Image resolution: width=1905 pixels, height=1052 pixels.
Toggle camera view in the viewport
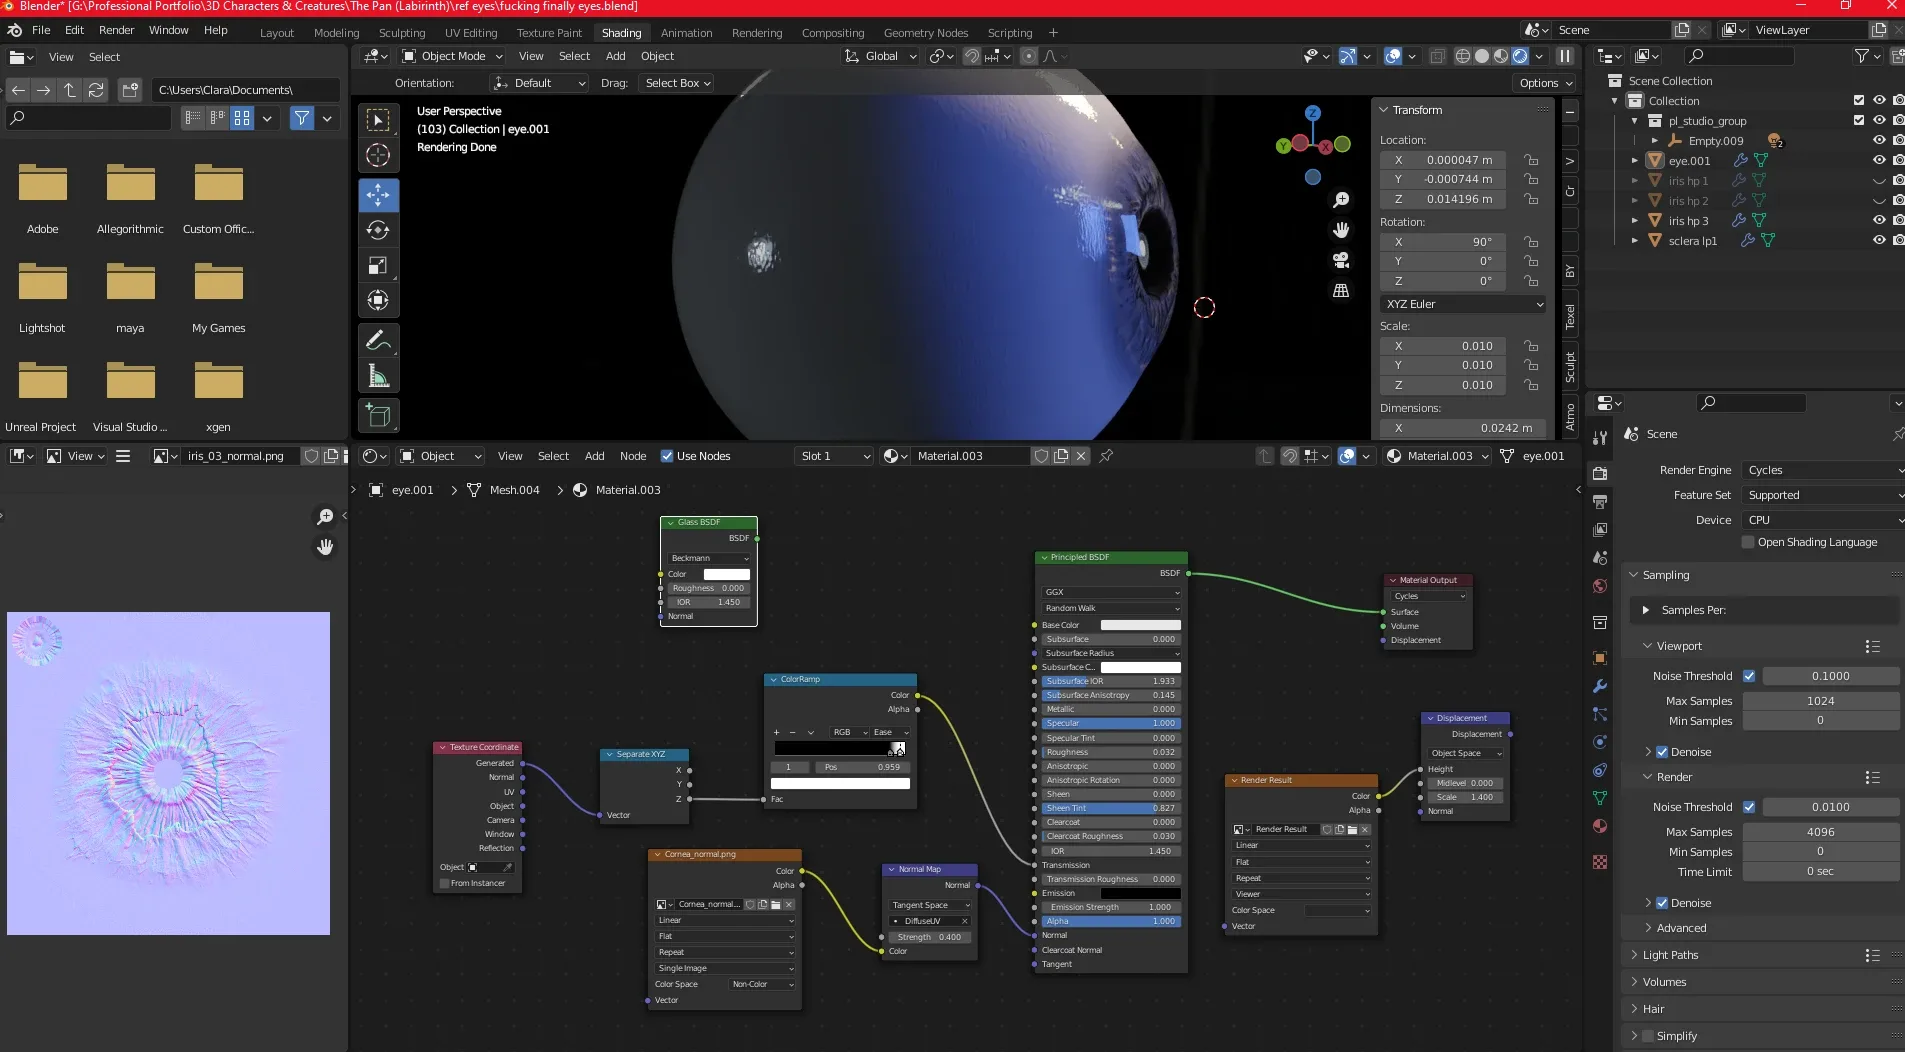click(1341, 260)
